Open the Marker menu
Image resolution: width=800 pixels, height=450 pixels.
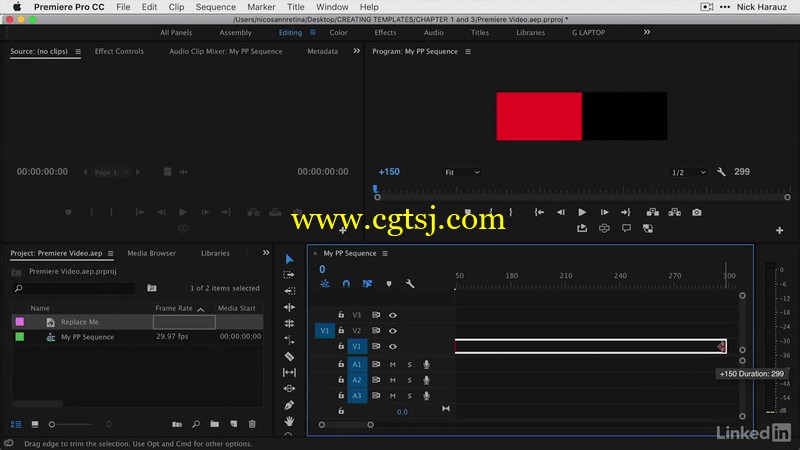tap(261, 7)
